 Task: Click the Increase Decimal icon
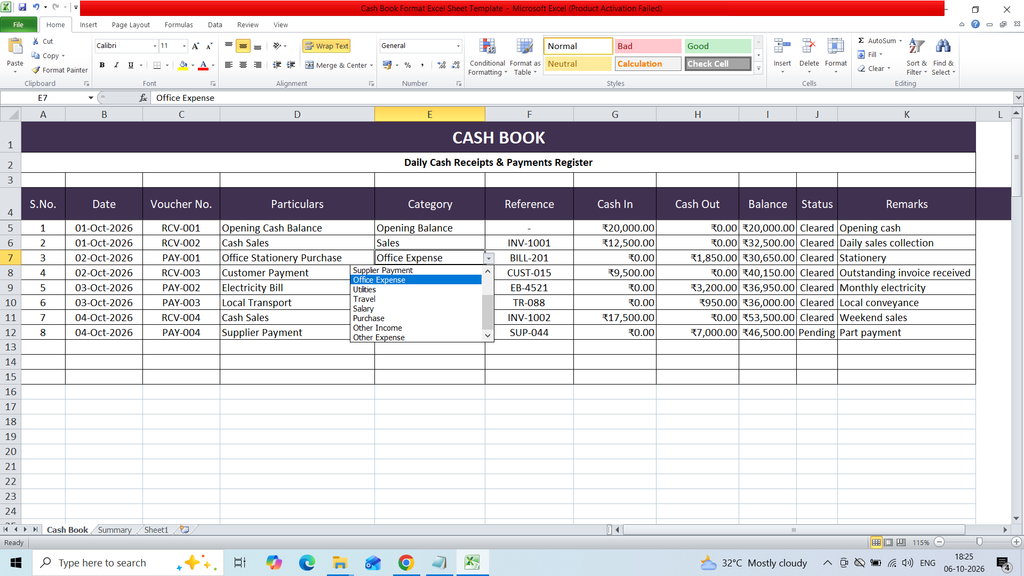tap(441, 65)
